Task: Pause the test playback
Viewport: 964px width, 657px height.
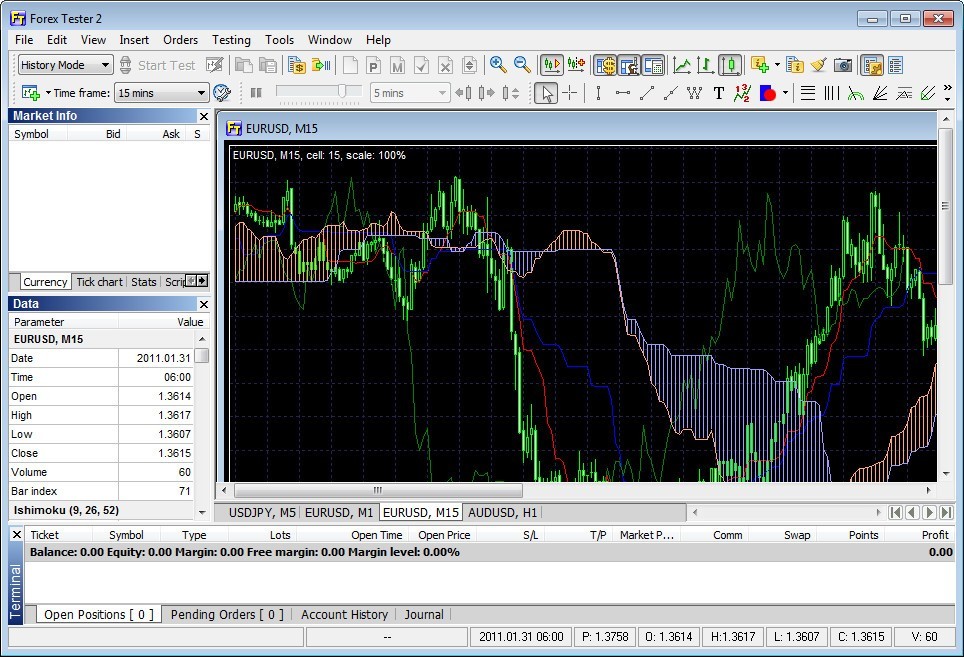Action: click(256, 92)
